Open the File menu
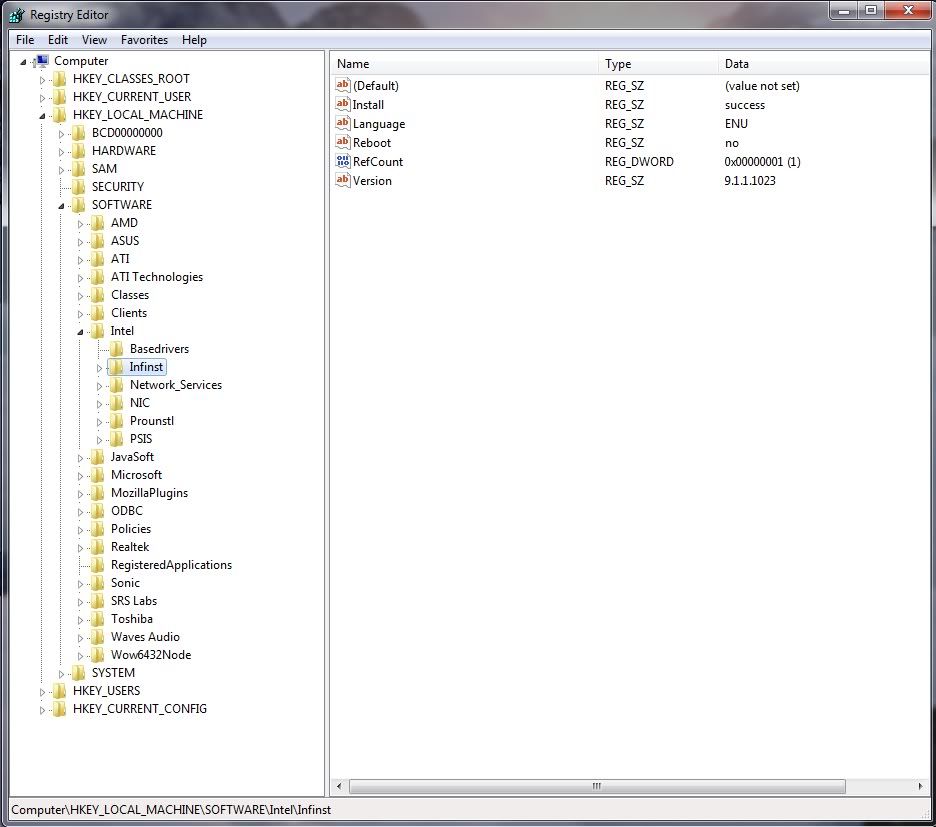Image resolution: width=936 pixels, height=827 pixels. click(x=25, y=39)
